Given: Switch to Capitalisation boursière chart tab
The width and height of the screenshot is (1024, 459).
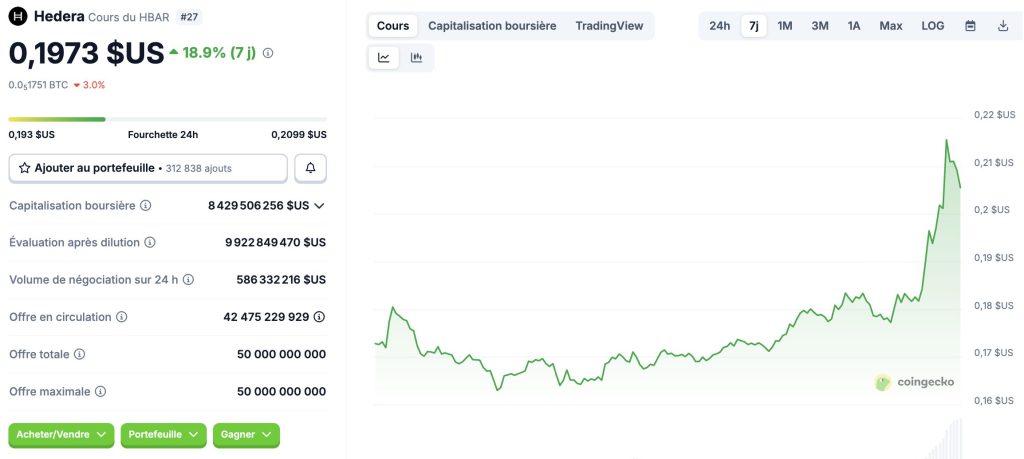Looking at the screenshot, I should 492,26.
